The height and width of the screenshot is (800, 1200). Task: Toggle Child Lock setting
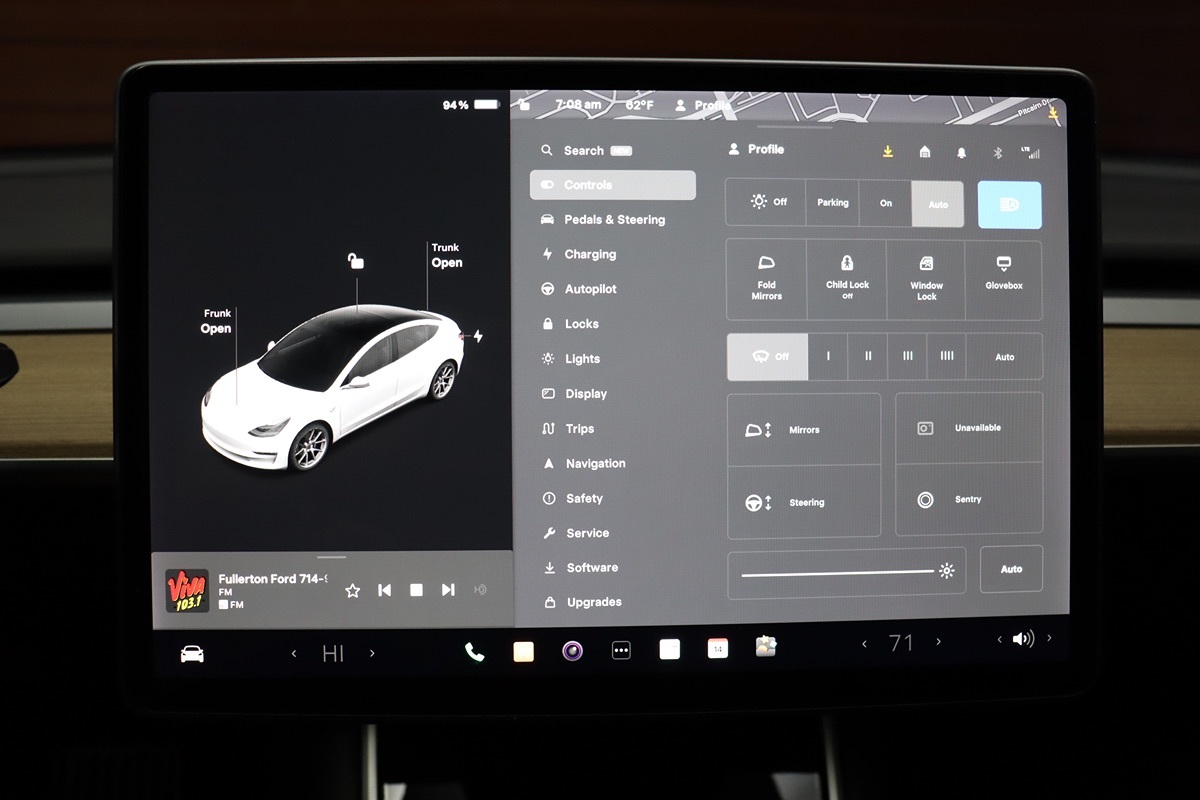[847, 279]
